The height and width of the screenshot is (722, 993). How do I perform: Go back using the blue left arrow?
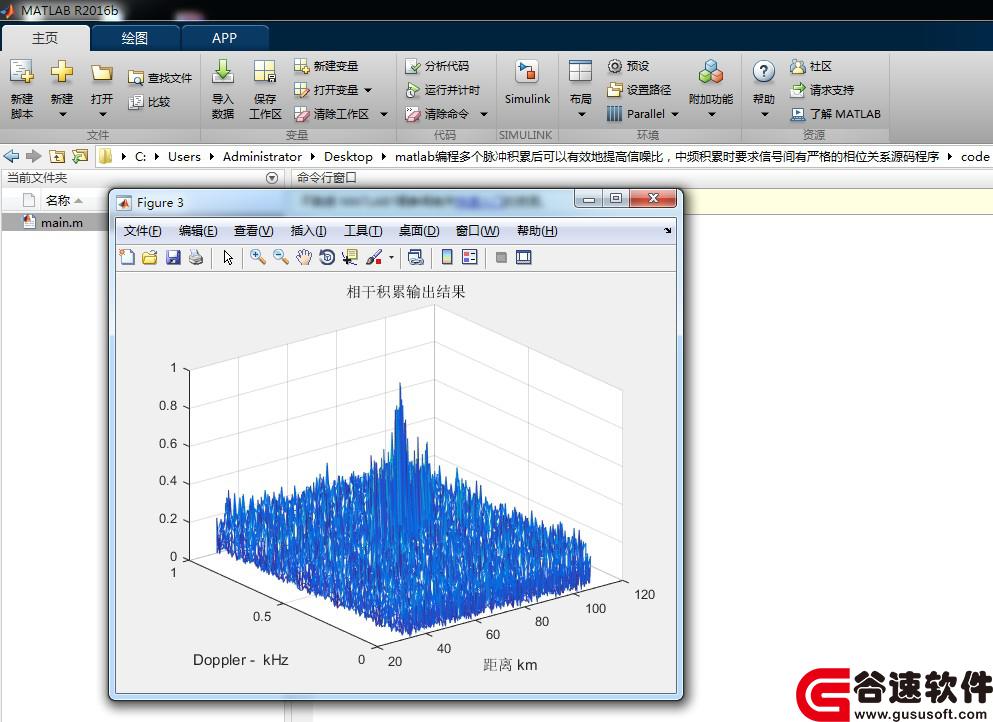11,156
